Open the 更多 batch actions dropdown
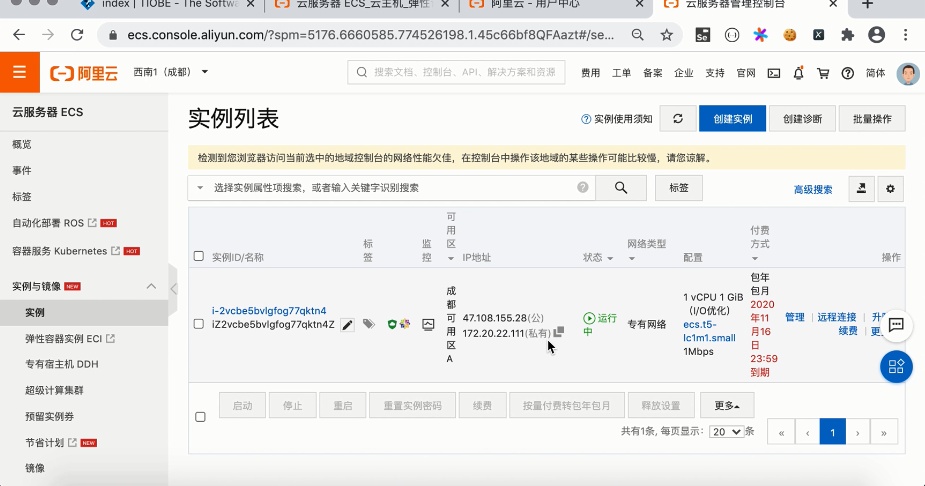 (x=727, y=405)
